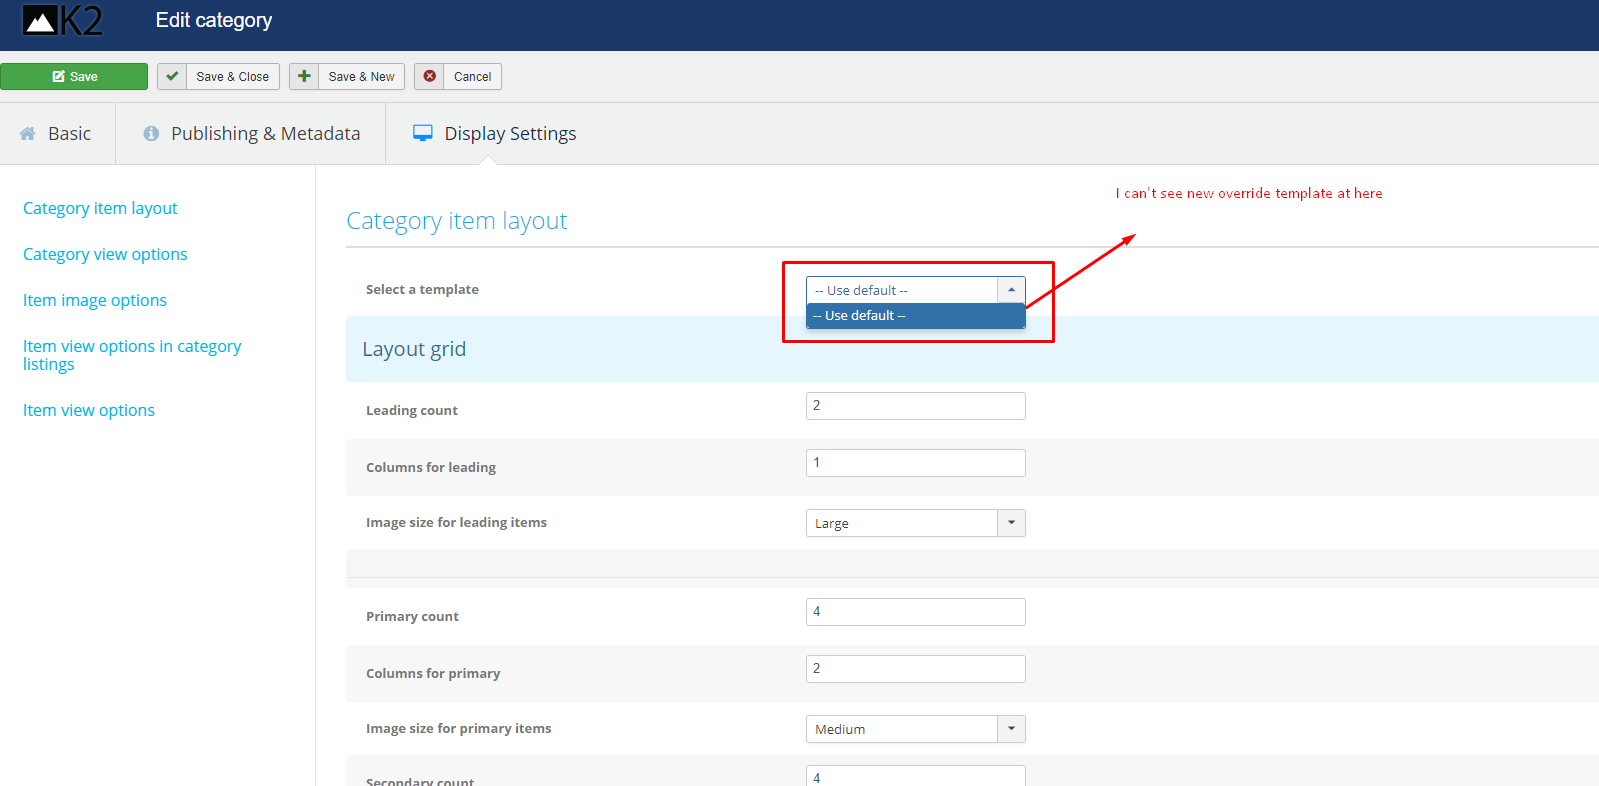This screenshot has height=786, width=1599.
Task: Jump to Item image options link
Action: click(95, 300)
